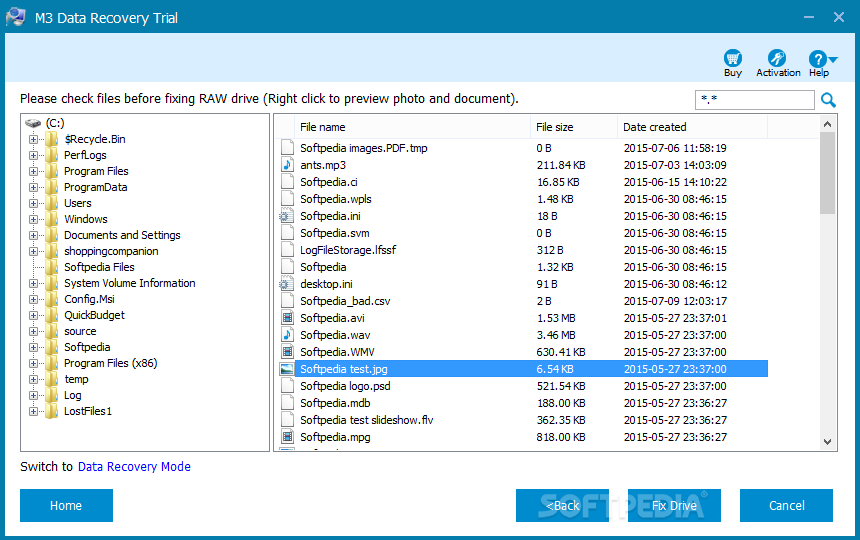Select the Config.Msi folder
Screen dimensions: 860x540
89,299
